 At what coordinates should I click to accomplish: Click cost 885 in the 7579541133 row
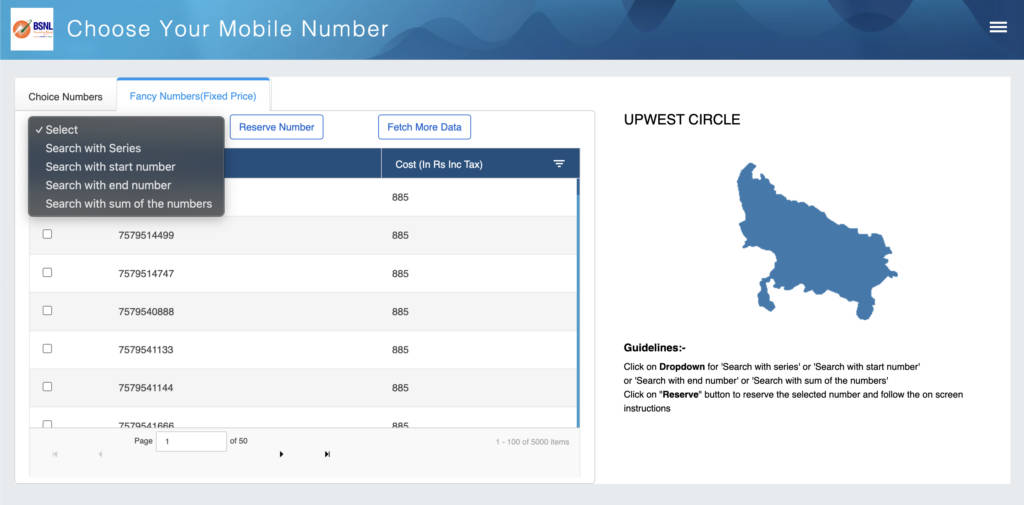pyautogui.click(x=400, y=350)
